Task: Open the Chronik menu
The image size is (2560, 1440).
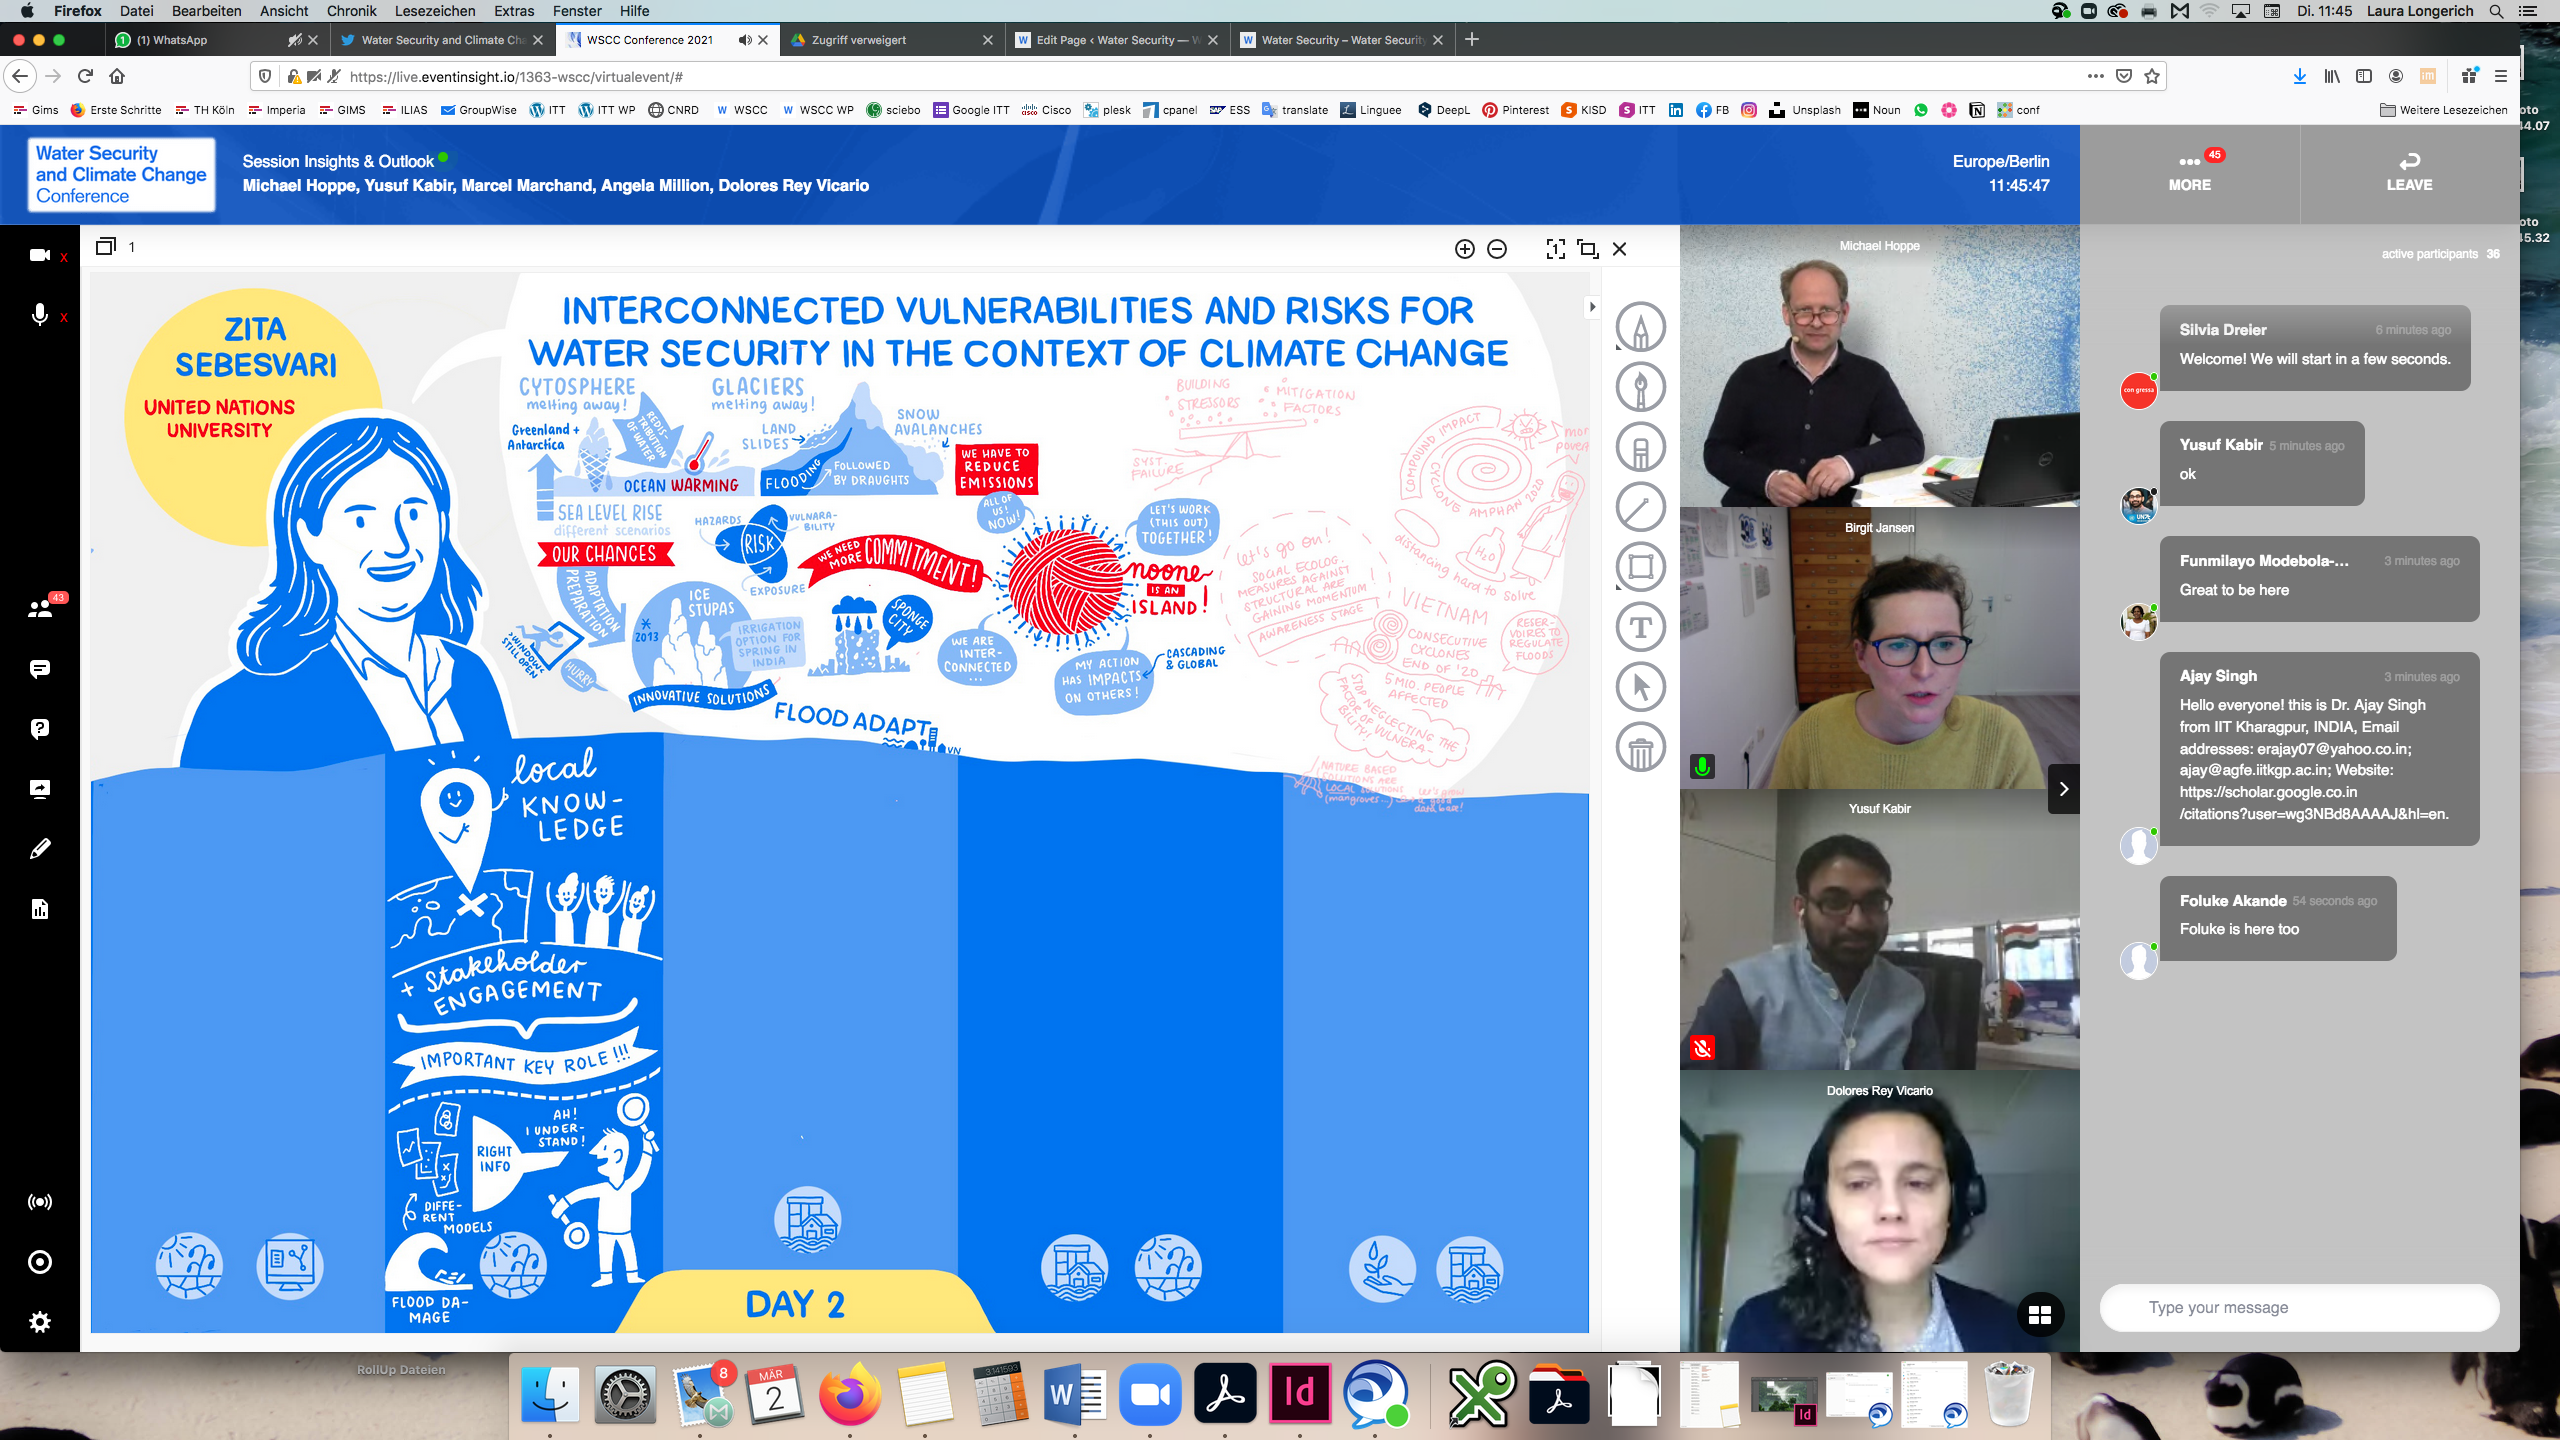Action: pyautogui.click(x=351, y=11)
